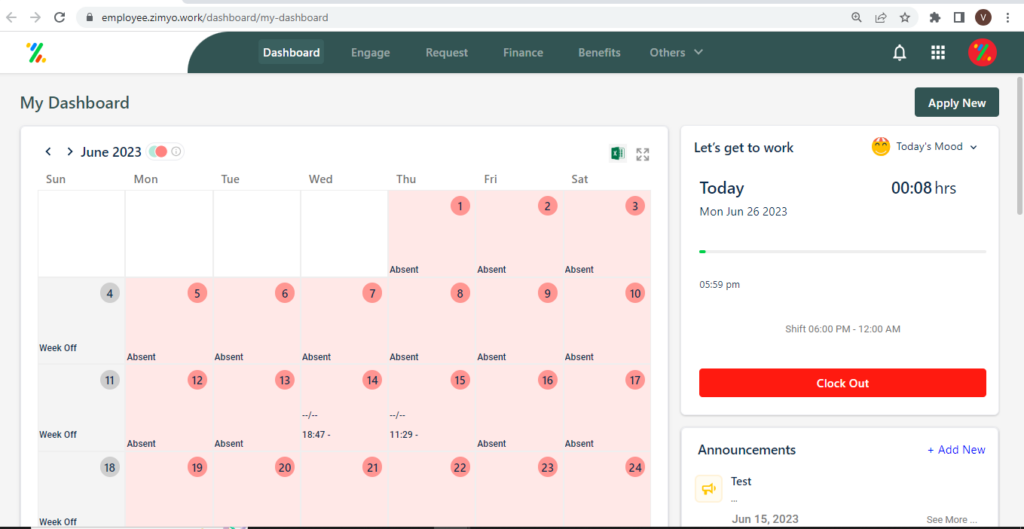The image size is (1024, 529).
Task: Go to the Request tab
Action: point(447,52)
